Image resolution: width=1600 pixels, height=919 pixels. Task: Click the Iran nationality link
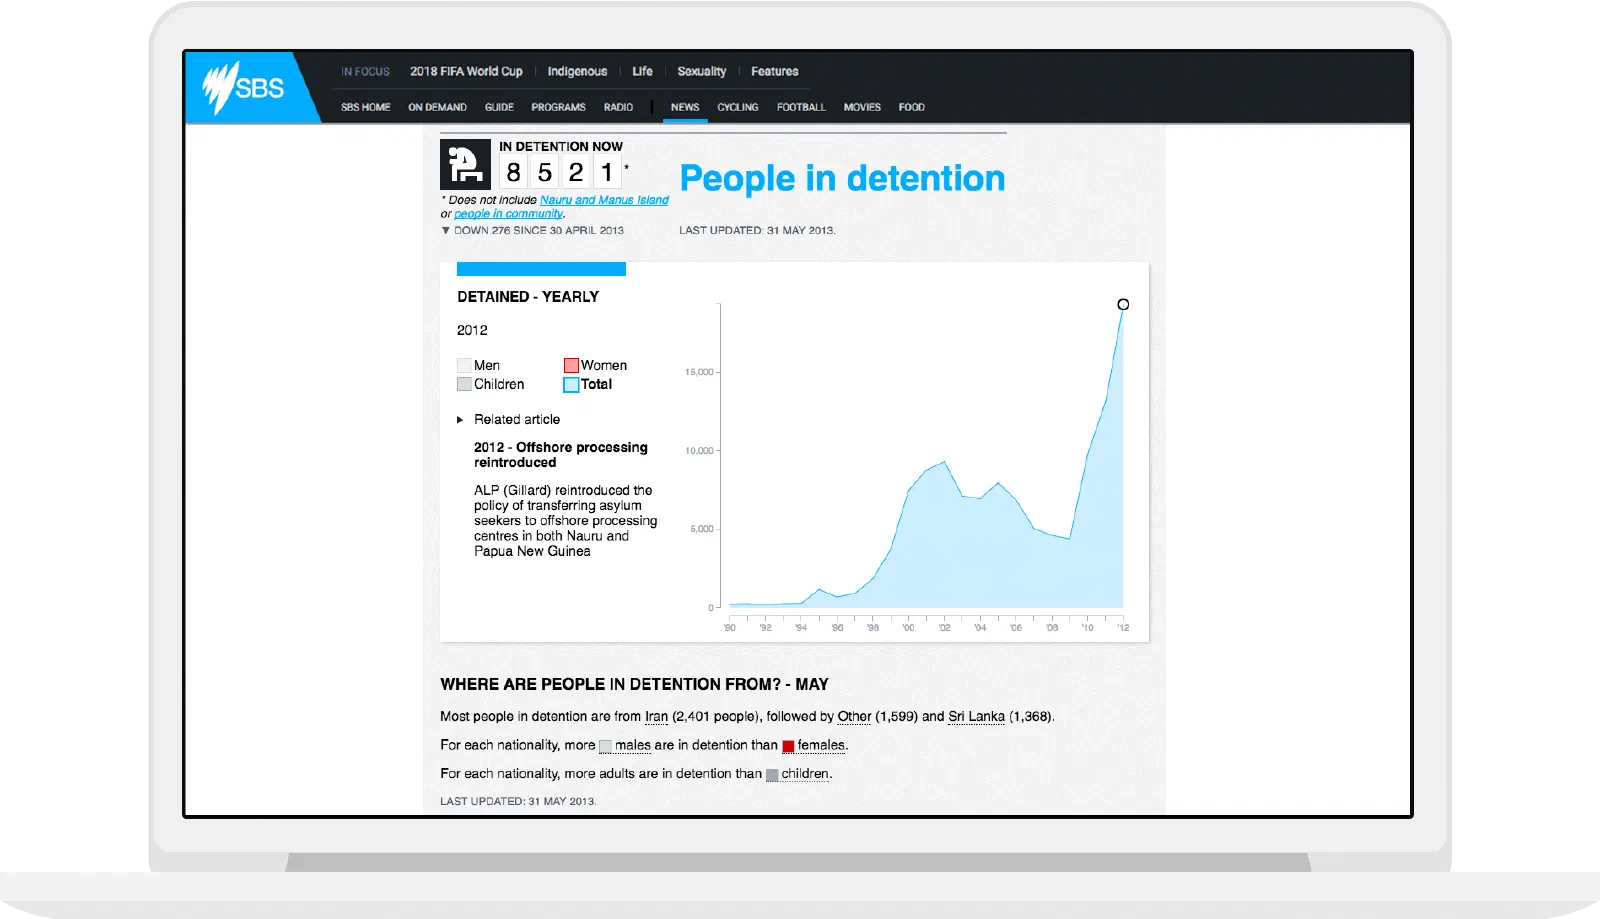656,717
